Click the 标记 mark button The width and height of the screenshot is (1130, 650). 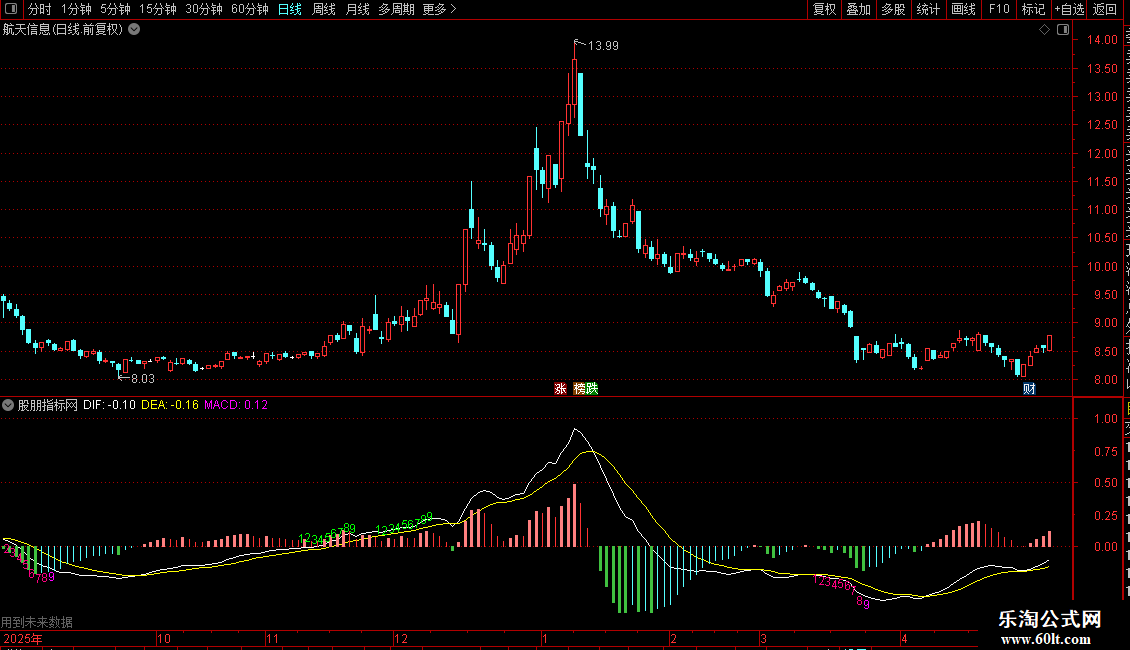point(1033,9)
